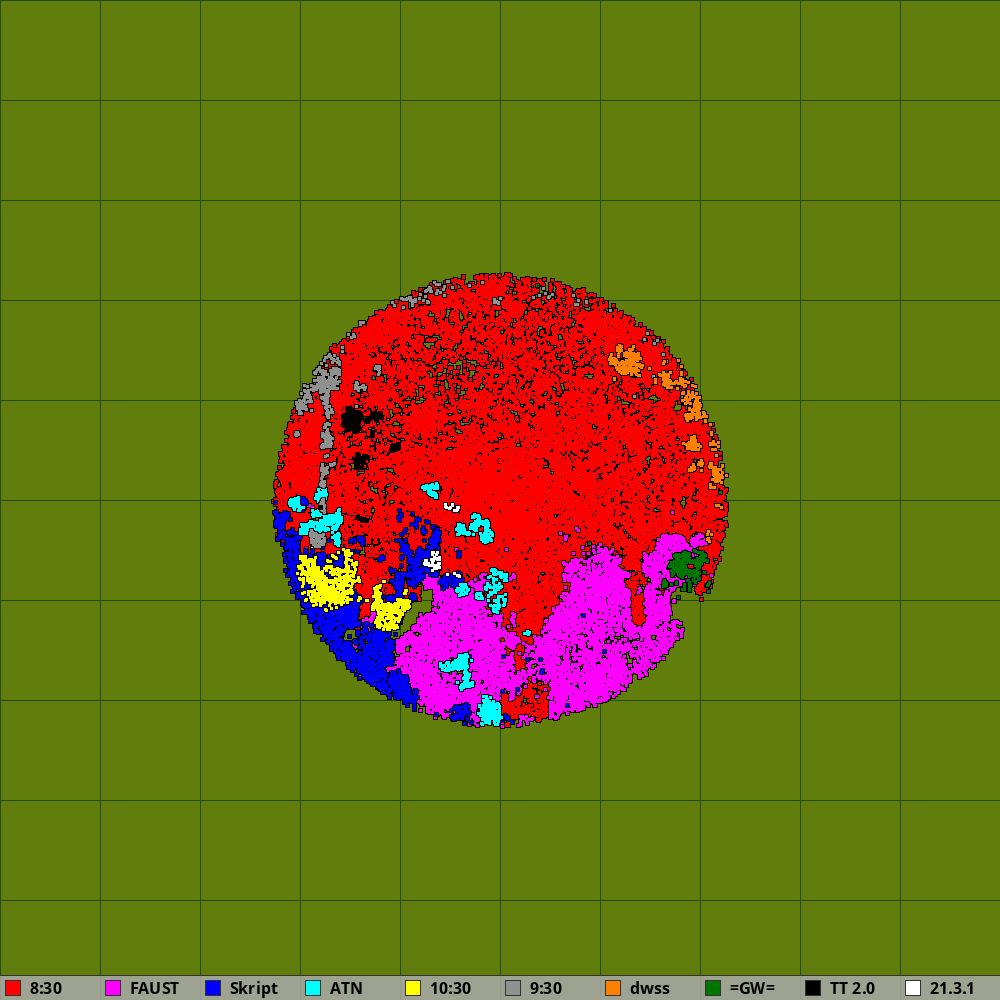Click the black TT 2.0 legend swatch
This screenshot has height=1000, width=1000.
813,988
